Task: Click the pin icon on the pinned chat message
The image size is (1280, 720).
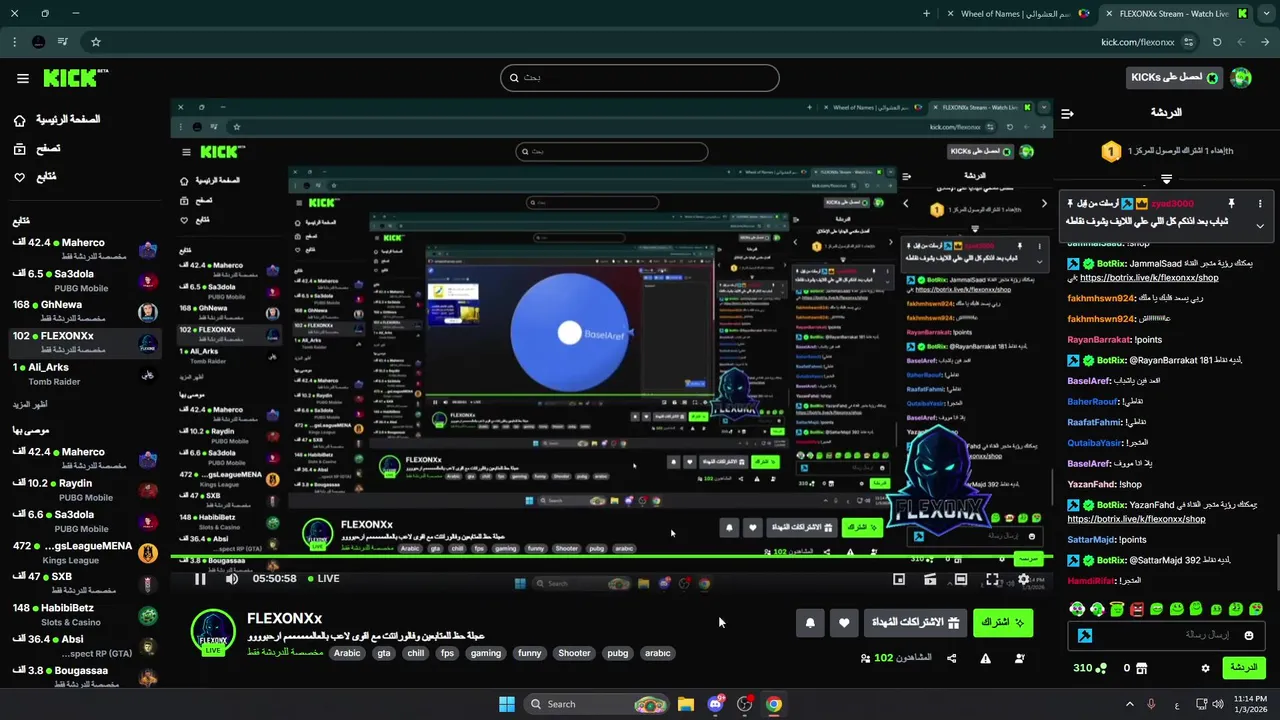Action: tap(1232, 203)
